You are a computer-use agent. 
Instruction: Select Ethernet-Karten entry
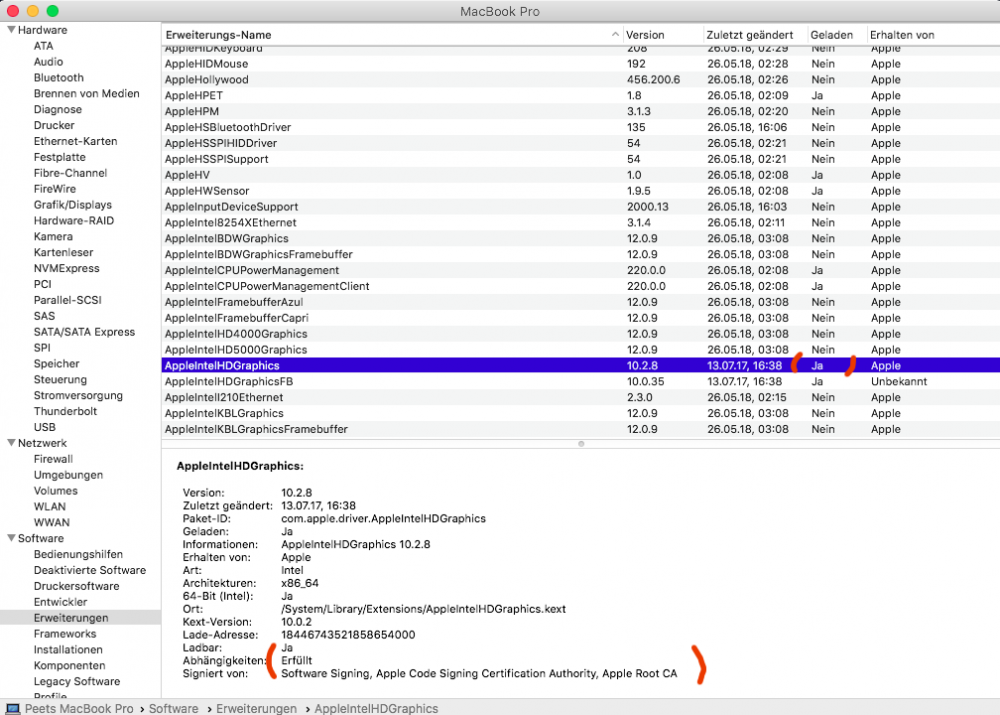[x=75, y=142]
